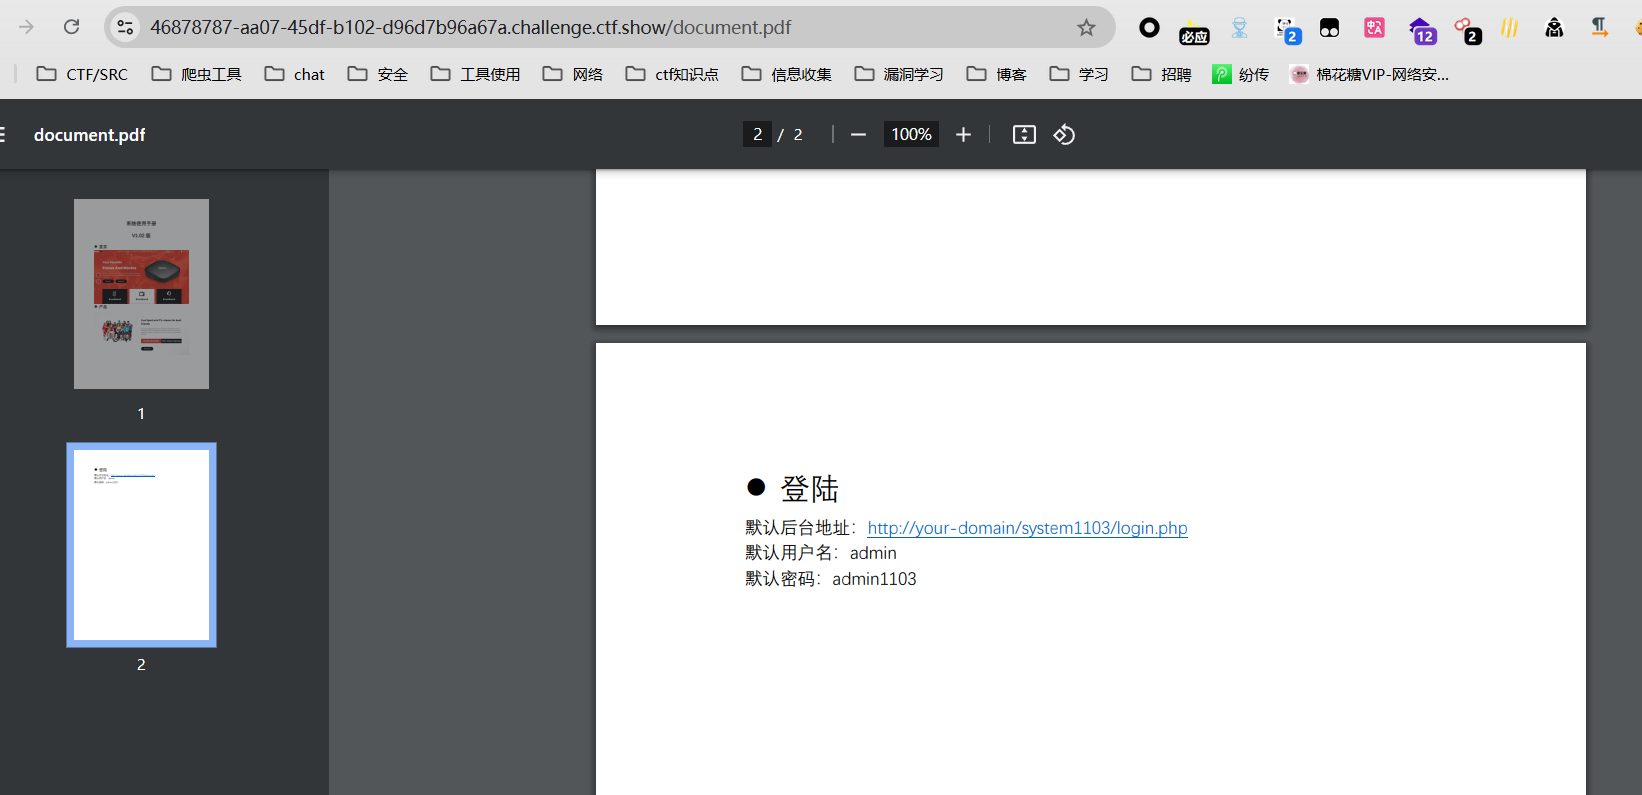Click the fit to page button

pyautogui.click(x=1024, y=134)
